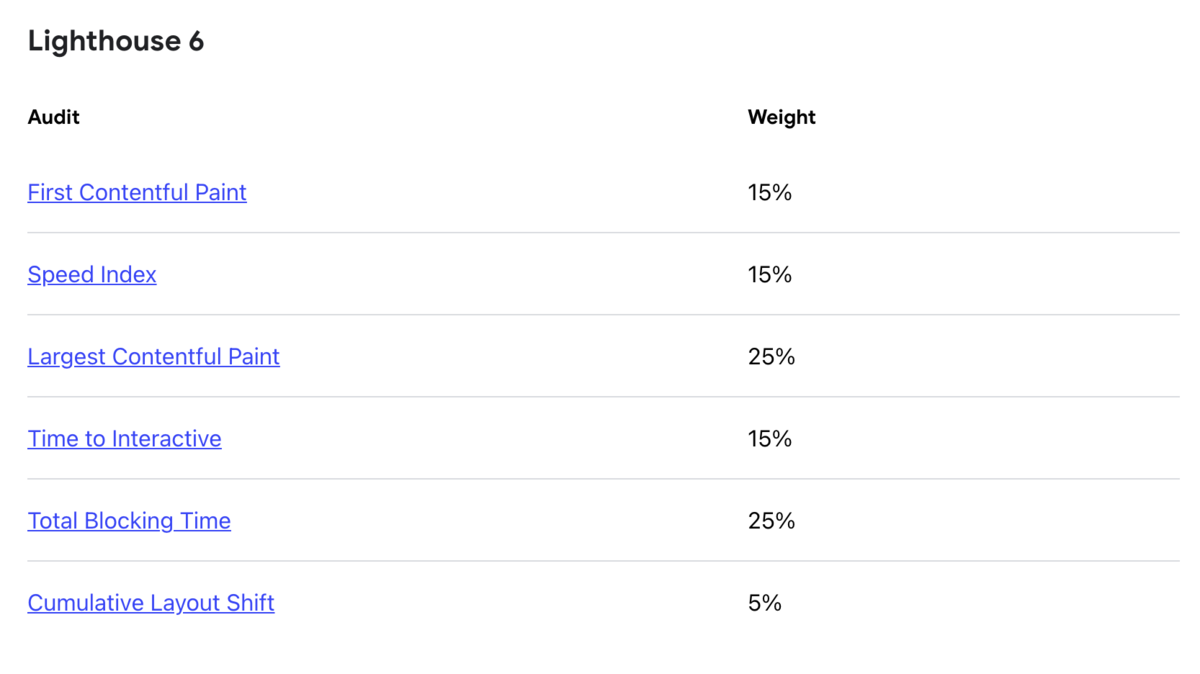
Task: Visit the Cumulative Layout Shift link
Action: coord(151,603)
